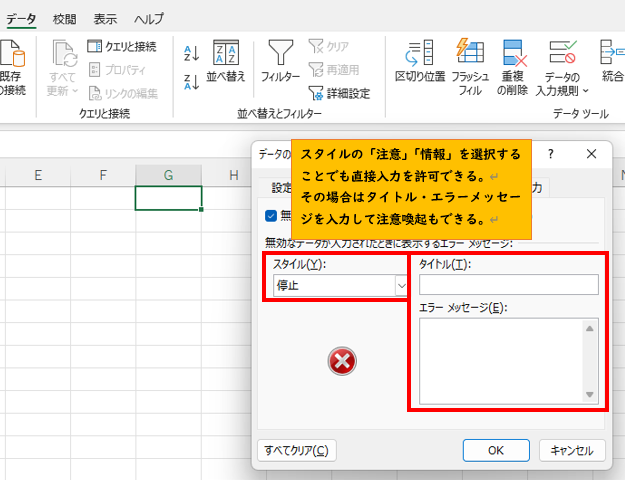Click the すべてクリア button
Image resolution: width=625 pixels, height=480 pixels.
click(x=297, y=450)
